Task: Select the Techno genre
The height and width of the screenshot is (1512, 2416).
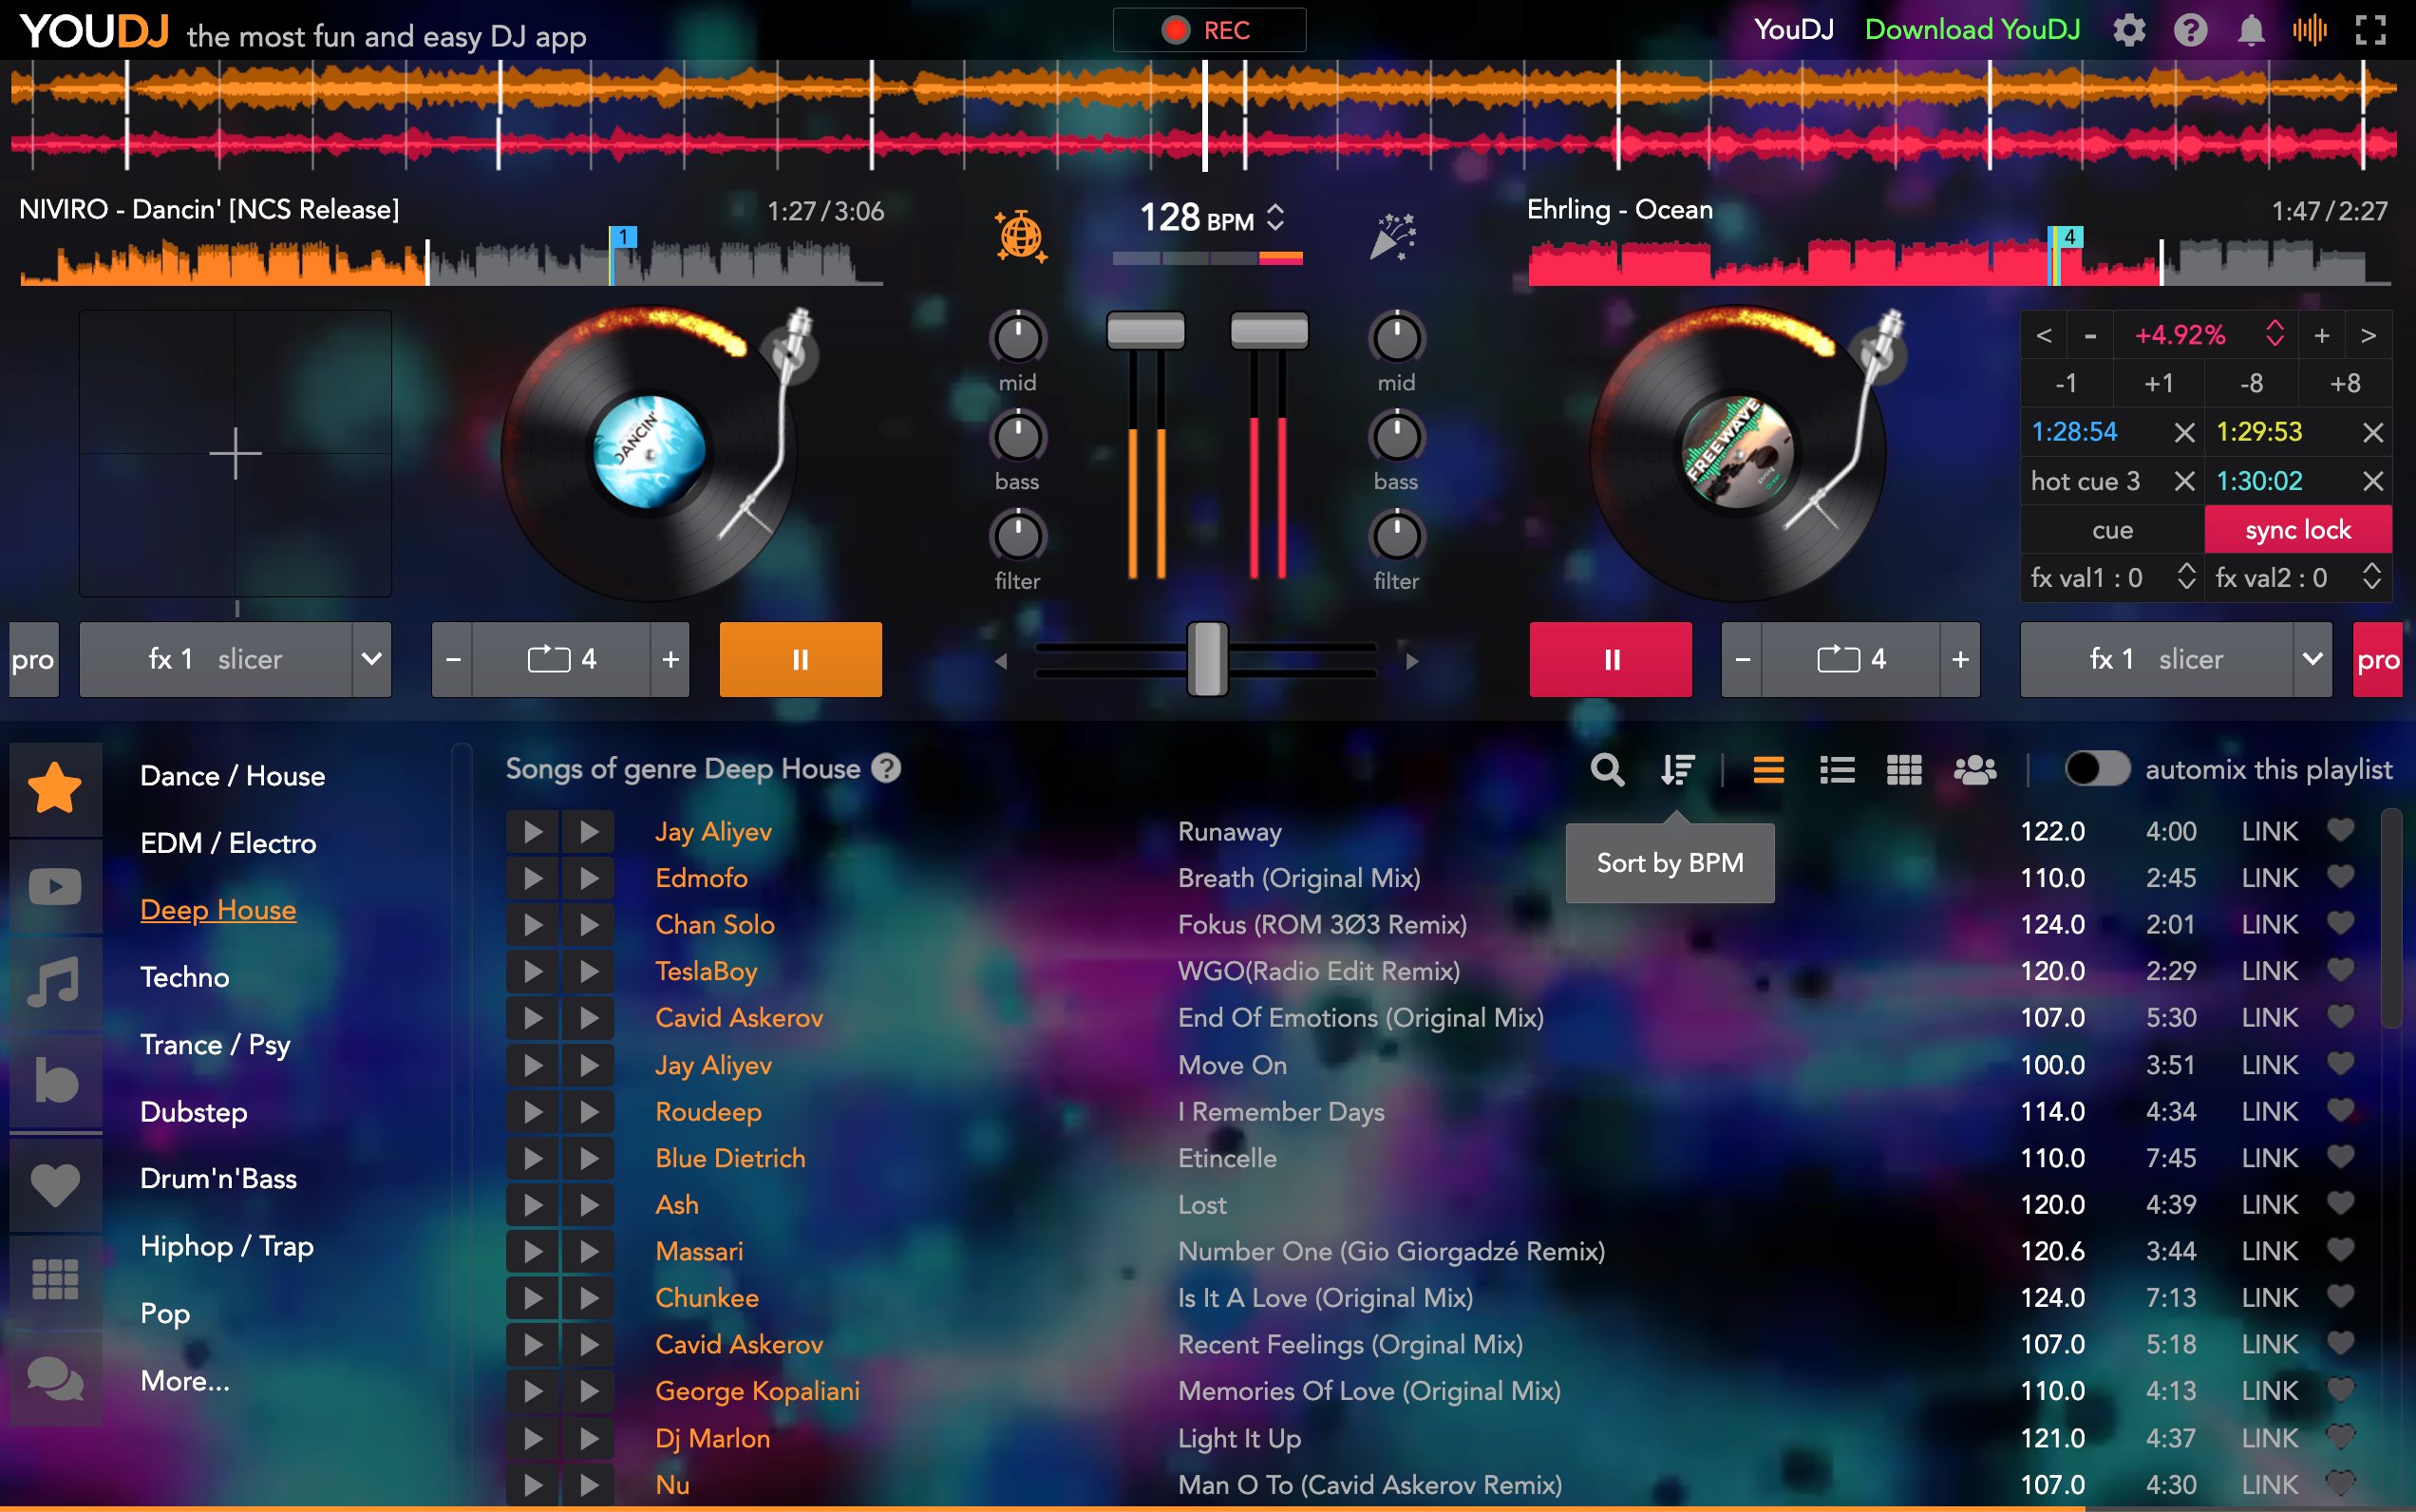Action: (x=185, y=977)
